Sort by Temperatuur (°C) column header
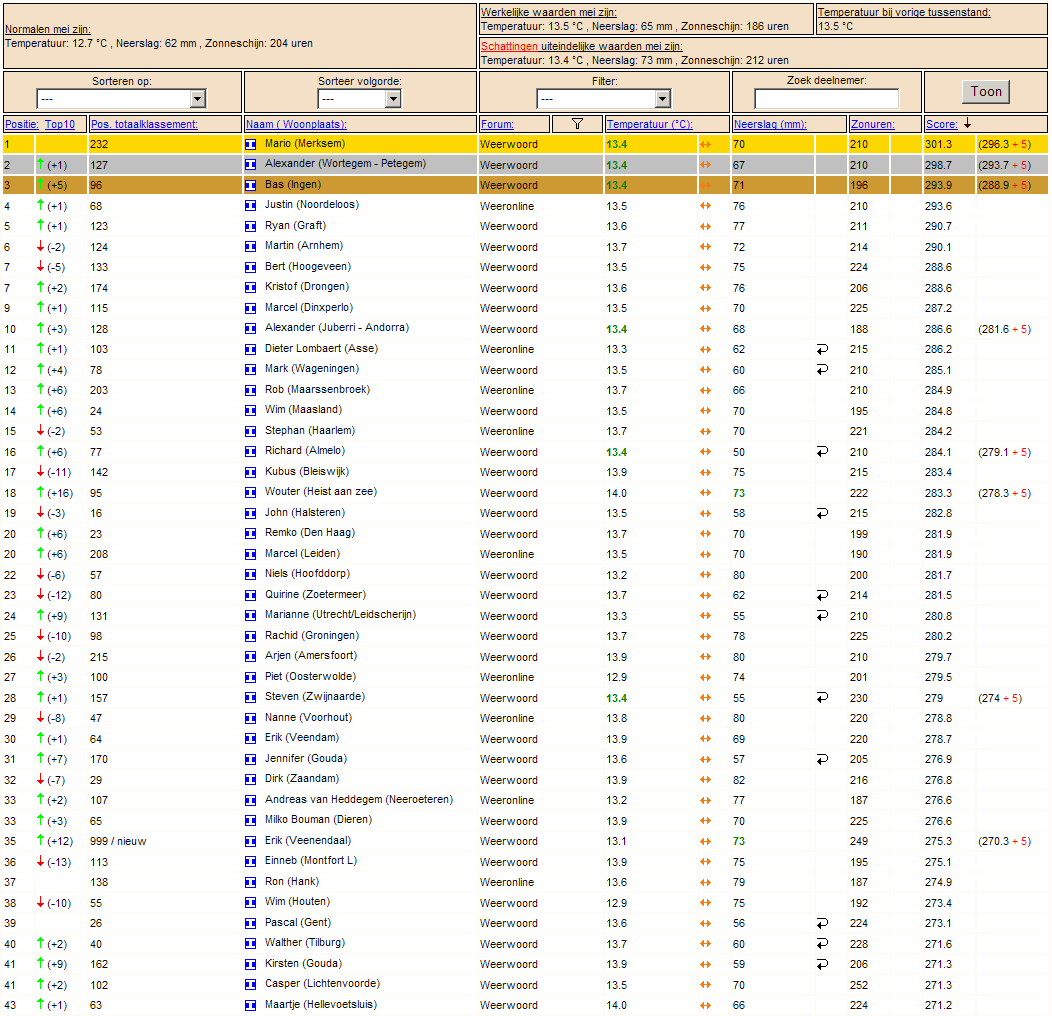This screenshot has height=1016, width=1052. (649, 124)
